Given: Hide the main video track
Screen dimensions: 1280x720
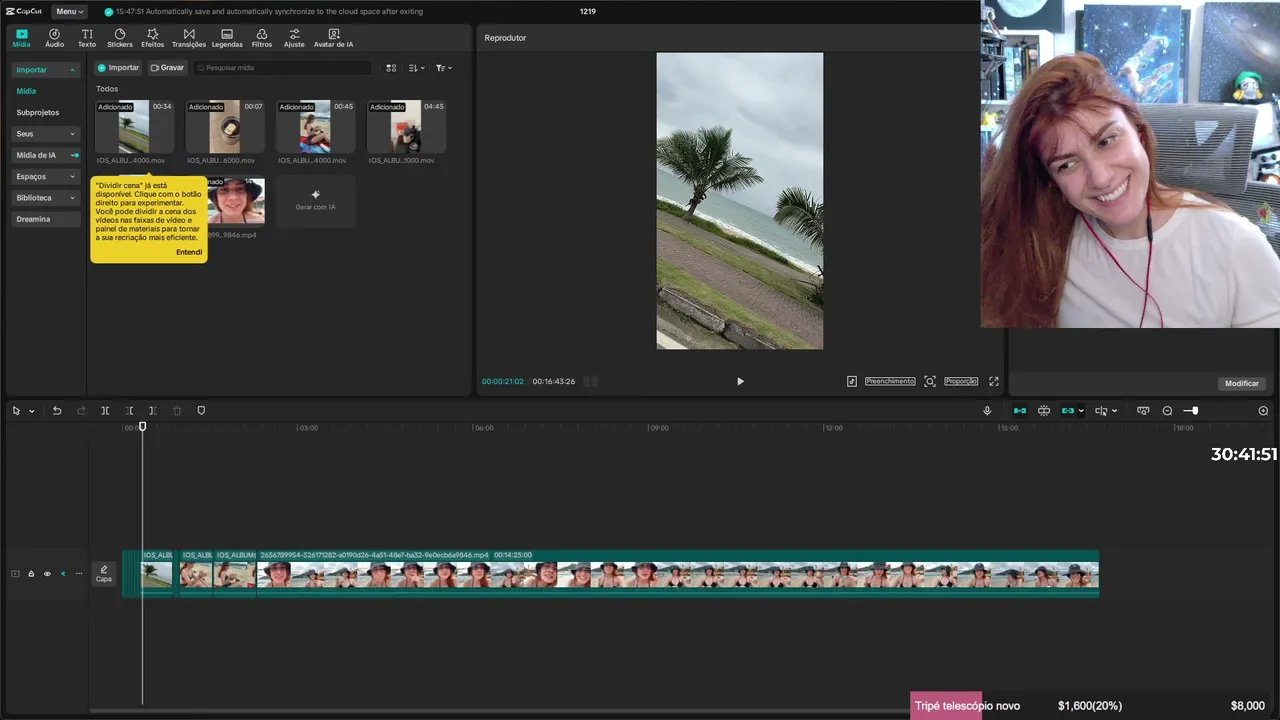Looking at the screenshot, I should tap(47, 574).
